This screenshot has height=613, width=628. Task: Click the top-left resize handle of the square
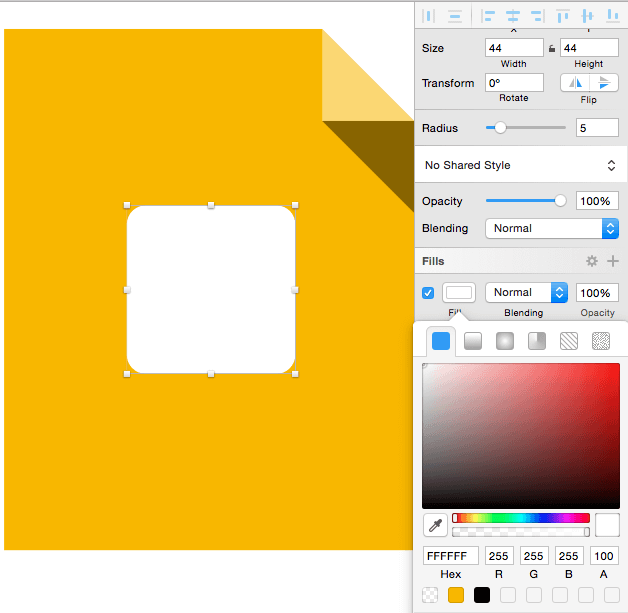127,205
